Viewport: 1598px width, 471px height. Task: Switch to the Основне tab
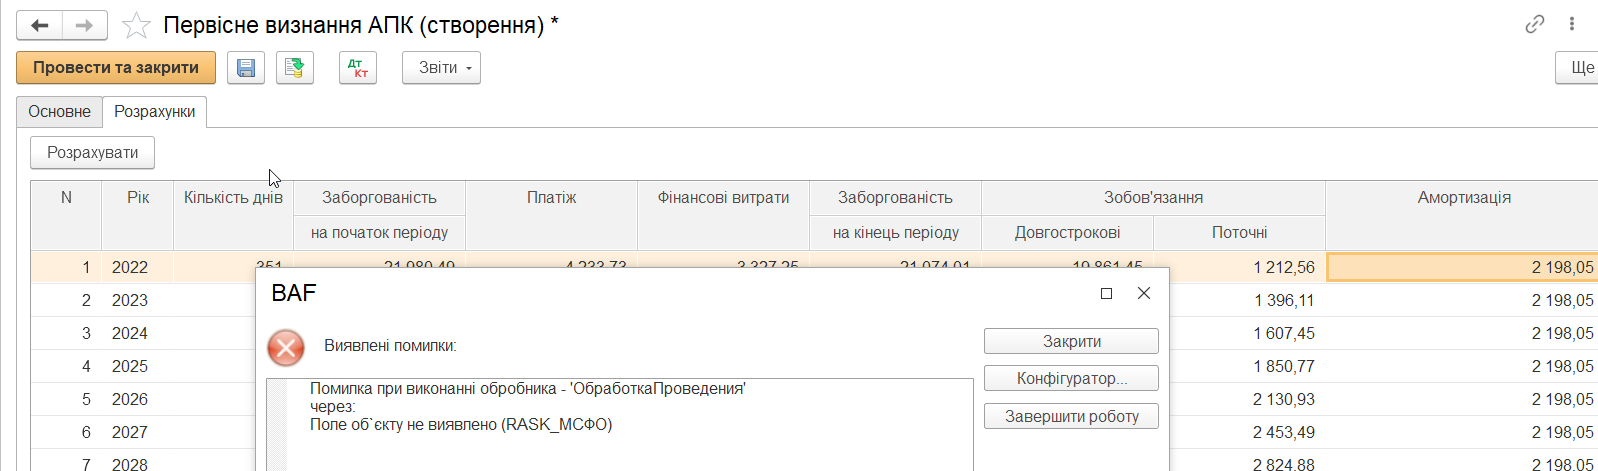coord(59,112)
